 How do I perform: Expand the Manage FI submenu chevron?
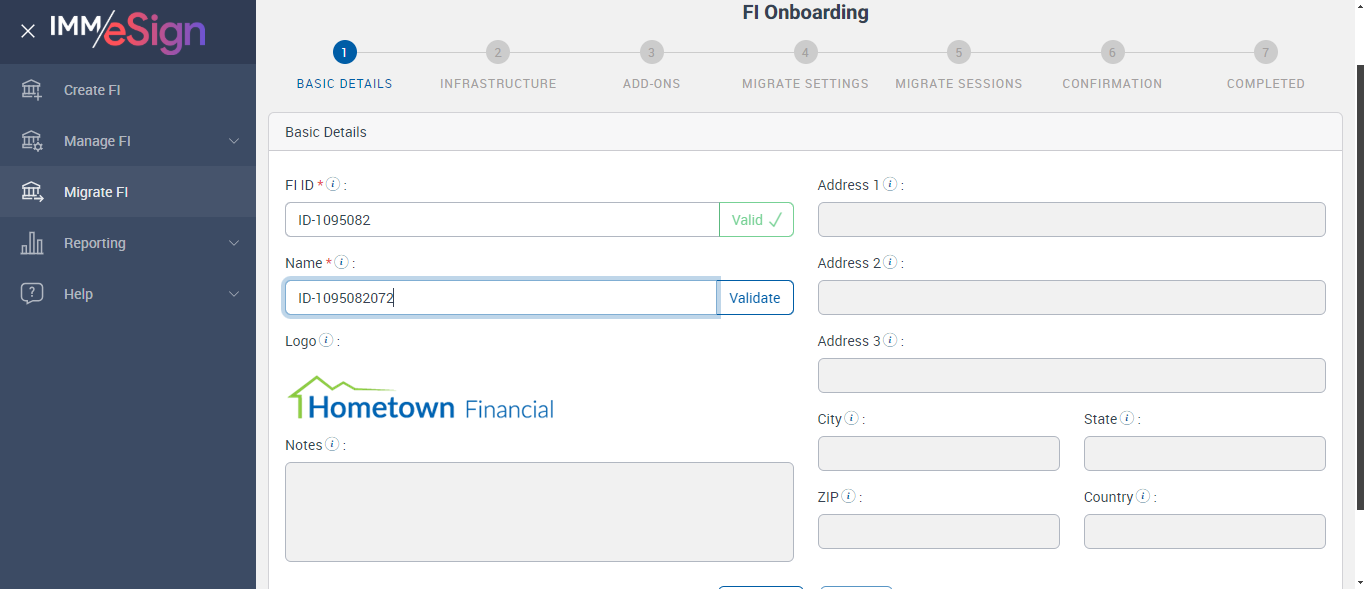234,141
